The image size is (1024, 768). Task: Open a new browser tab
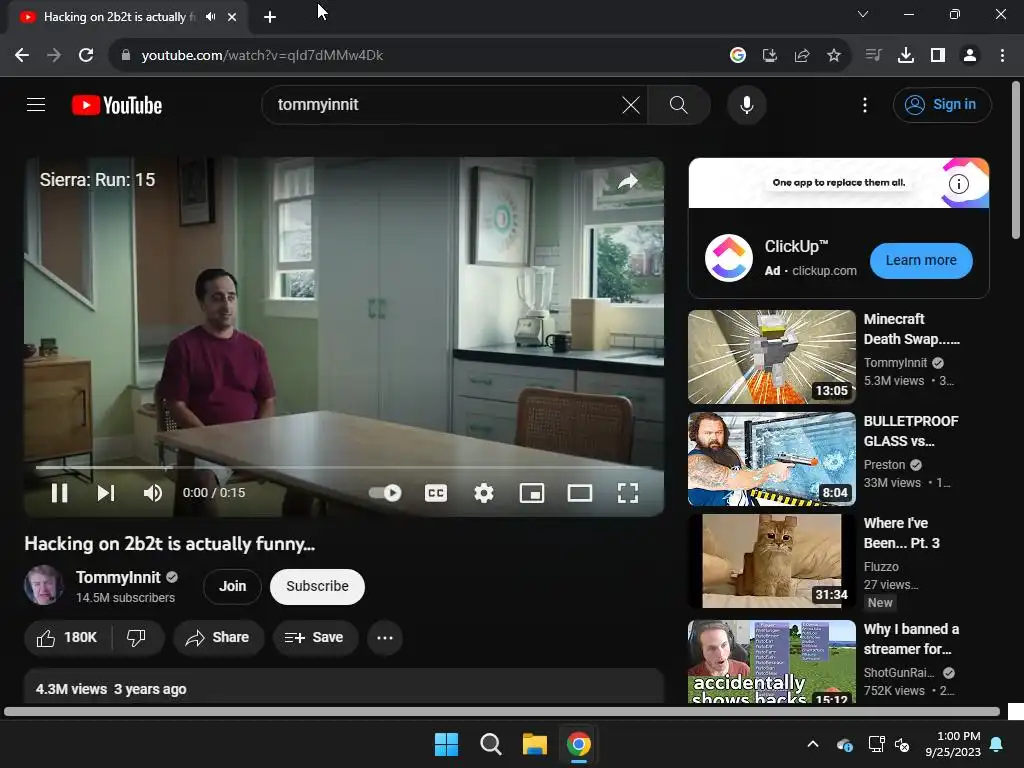click(x=270, y=17)
